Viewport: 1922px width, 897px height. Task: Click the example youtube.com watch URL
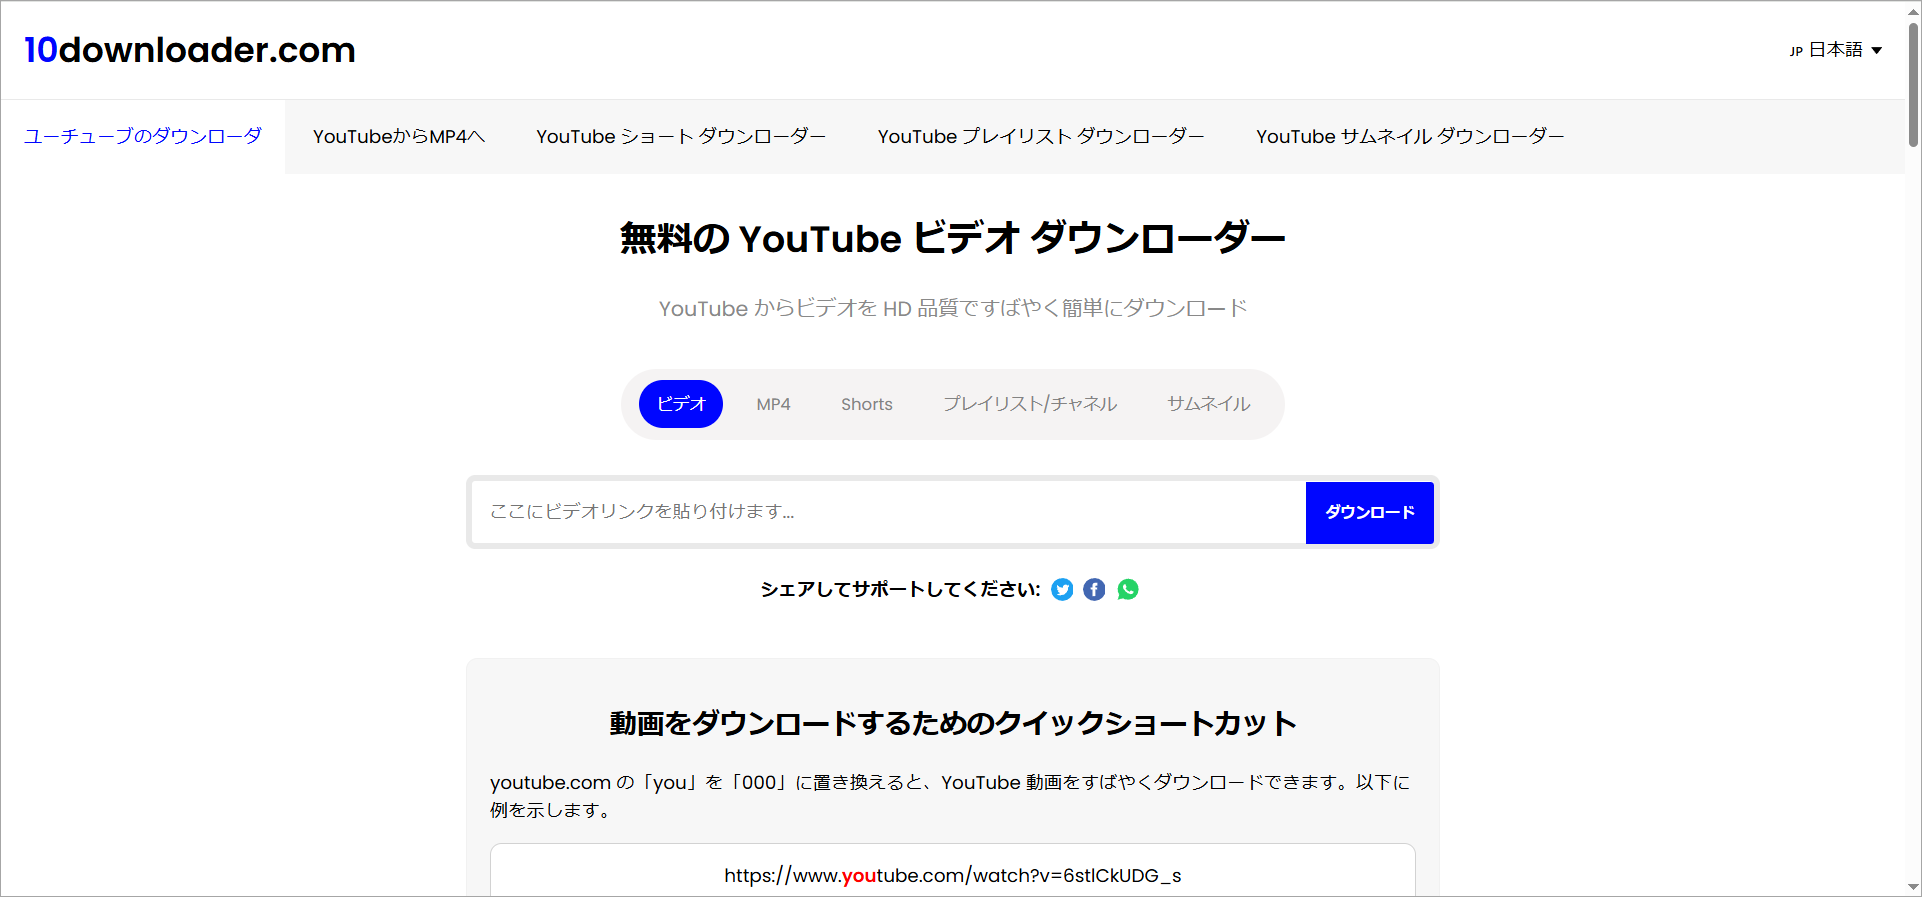pyautogui.click(x=953, y=876)
